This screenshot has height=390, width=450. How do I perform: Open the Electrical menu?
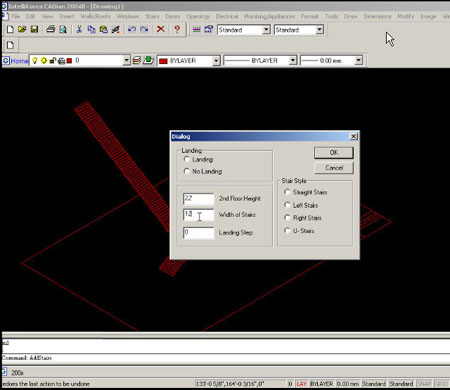click(x=227, y=16)
